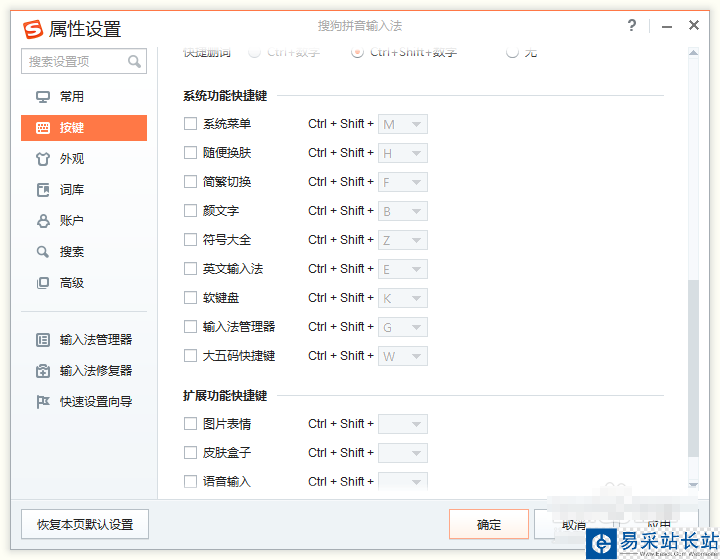
Task: Click the flag icon for 快速设置向导
Action: coord(43,402)
